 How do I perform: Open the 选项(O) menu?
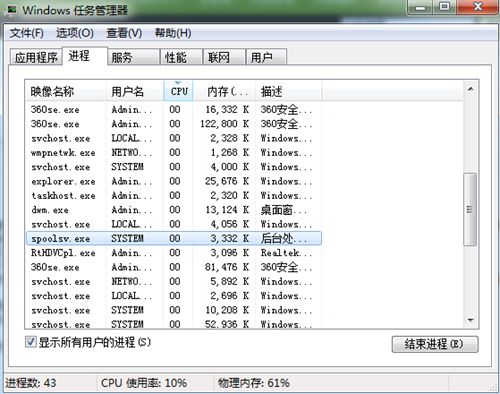pos(75,33)
